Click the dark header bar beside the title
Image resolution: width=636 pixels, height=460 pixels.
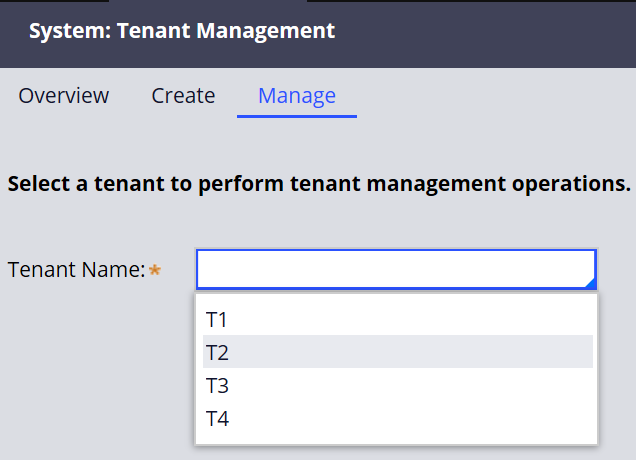pos(483,32)
